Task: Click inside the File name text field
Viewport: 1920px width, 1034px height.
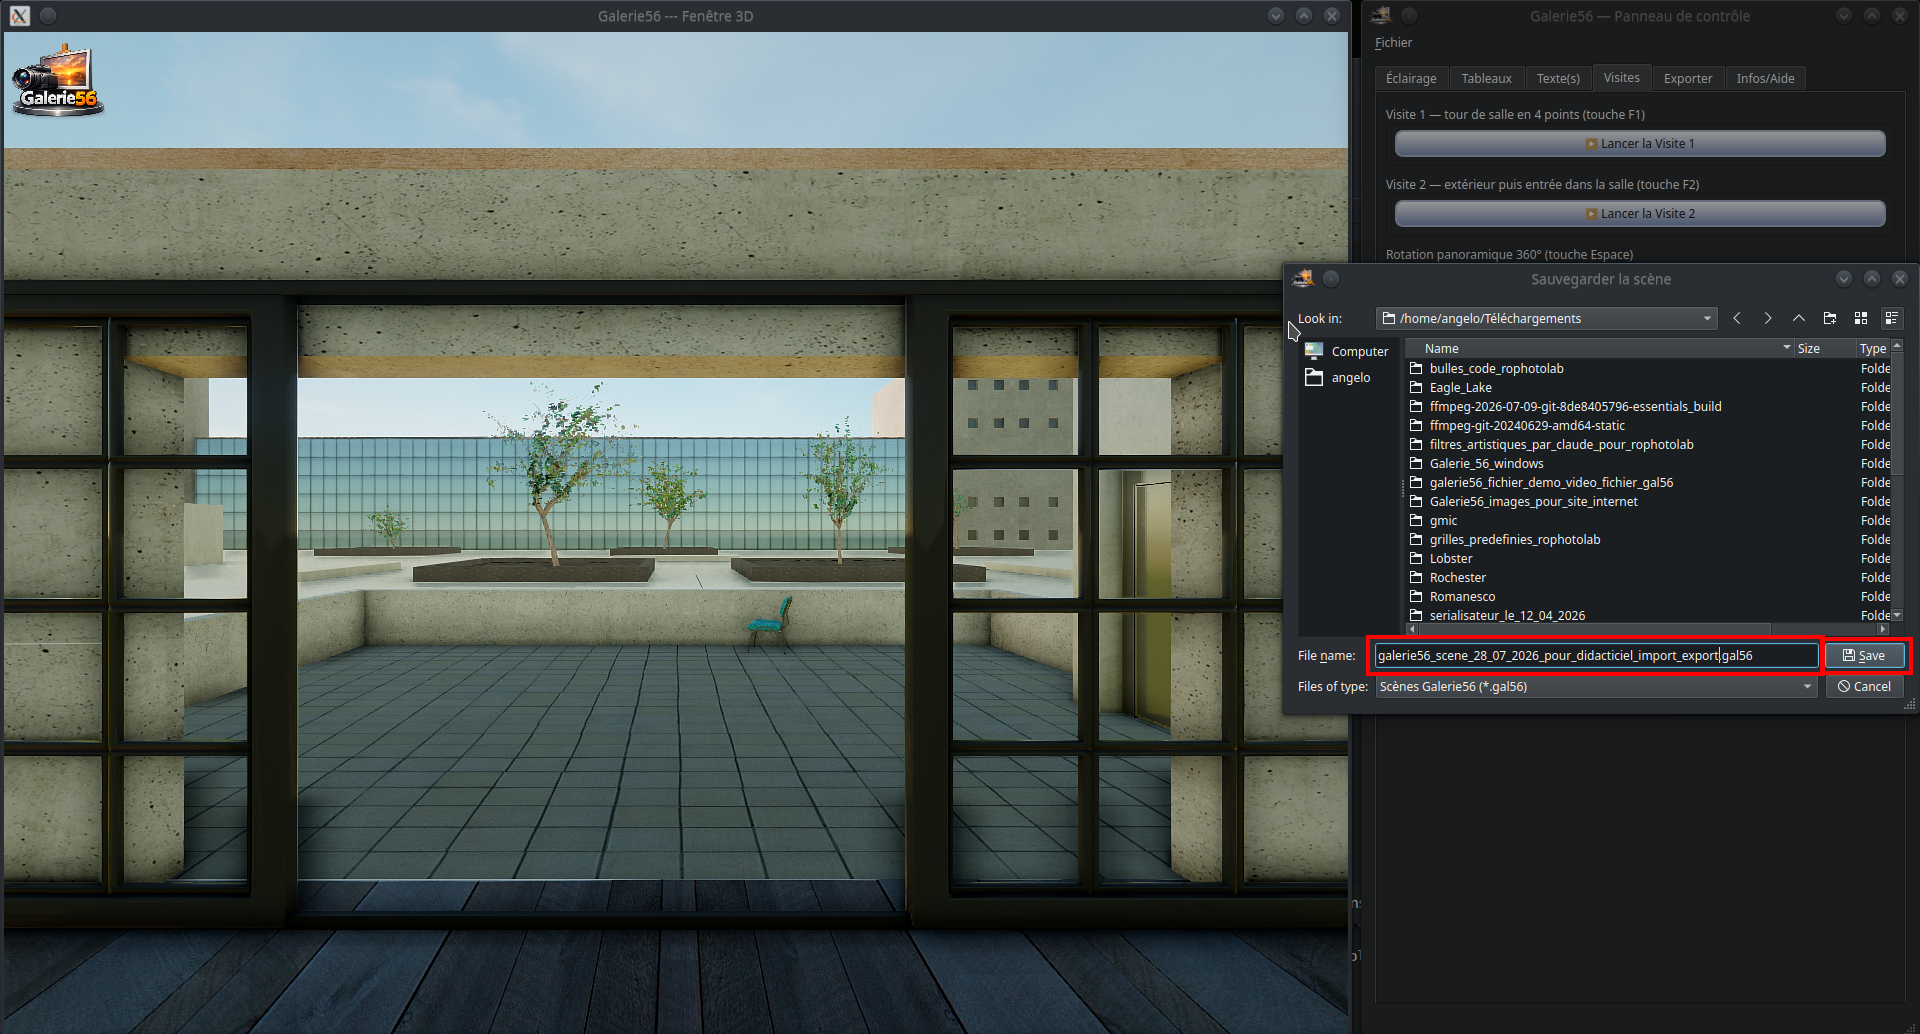Action: pos(1596,656)
